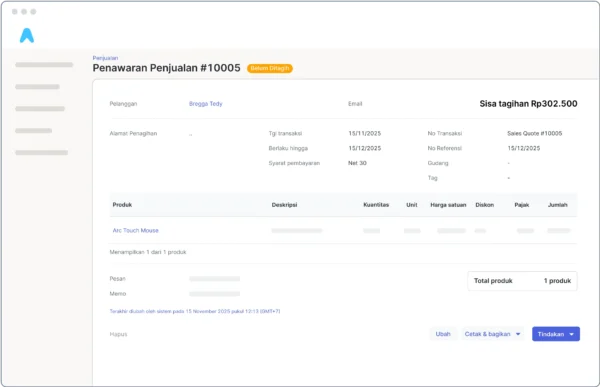Select the fifth sidebar menu item
Screen dimensions: 600x387
pos(42,153)
